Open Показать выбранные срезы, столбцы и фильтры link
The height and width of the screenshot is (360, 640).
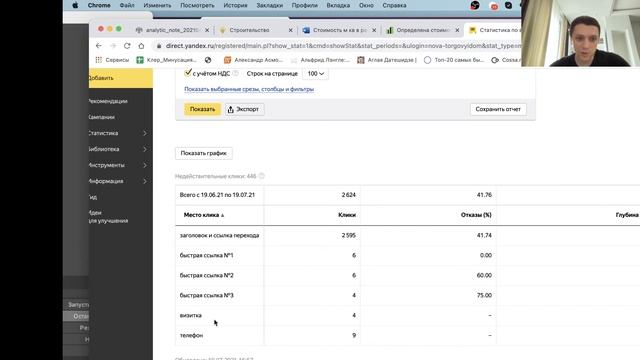coord(249,89)
